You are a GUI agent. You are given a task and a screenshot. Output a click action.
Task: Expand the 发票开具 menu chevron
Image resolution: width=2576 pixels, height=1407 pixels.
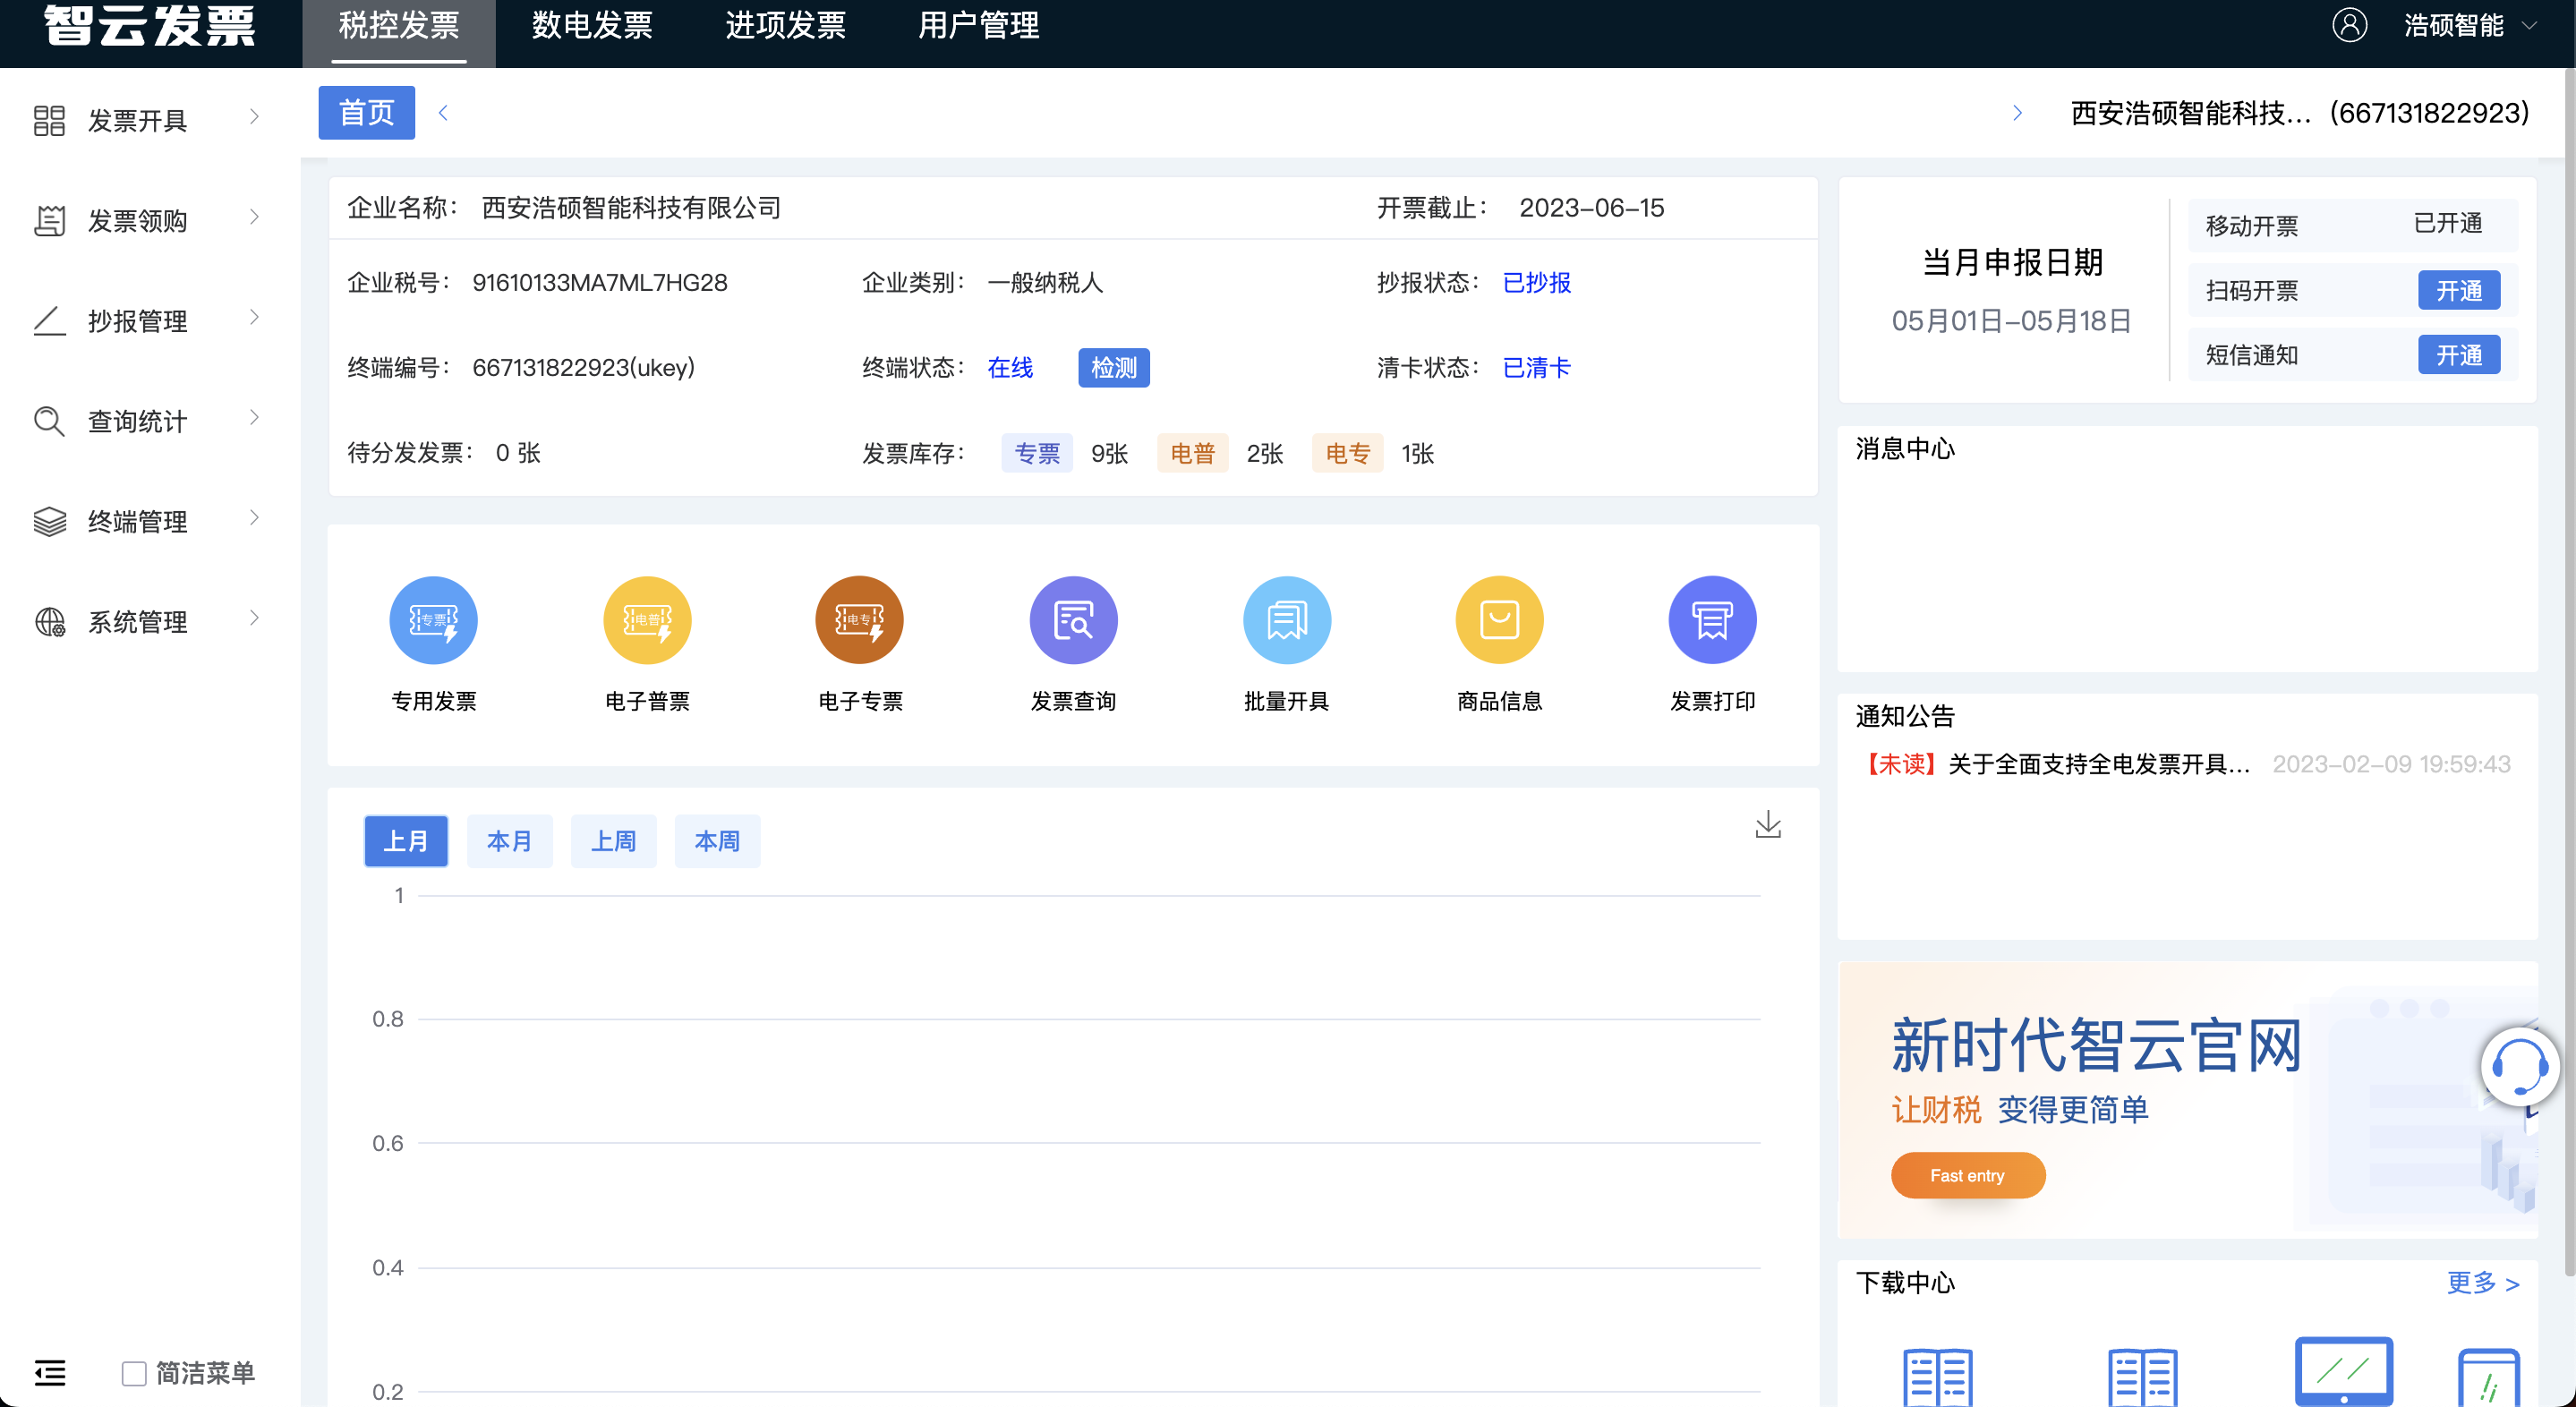click(x=254, y=117)
